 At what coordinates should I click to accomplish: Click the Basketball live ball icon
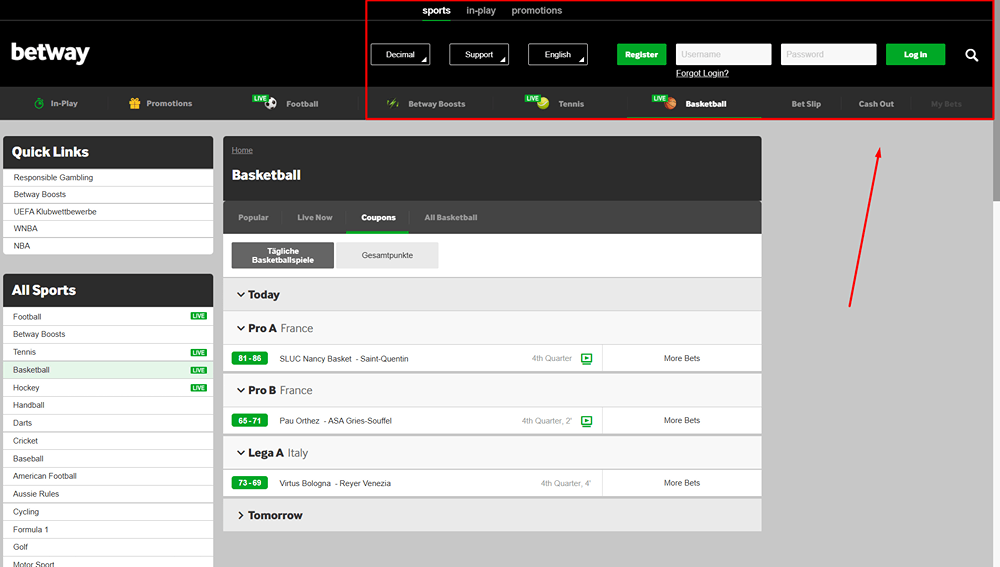[664, 101]
